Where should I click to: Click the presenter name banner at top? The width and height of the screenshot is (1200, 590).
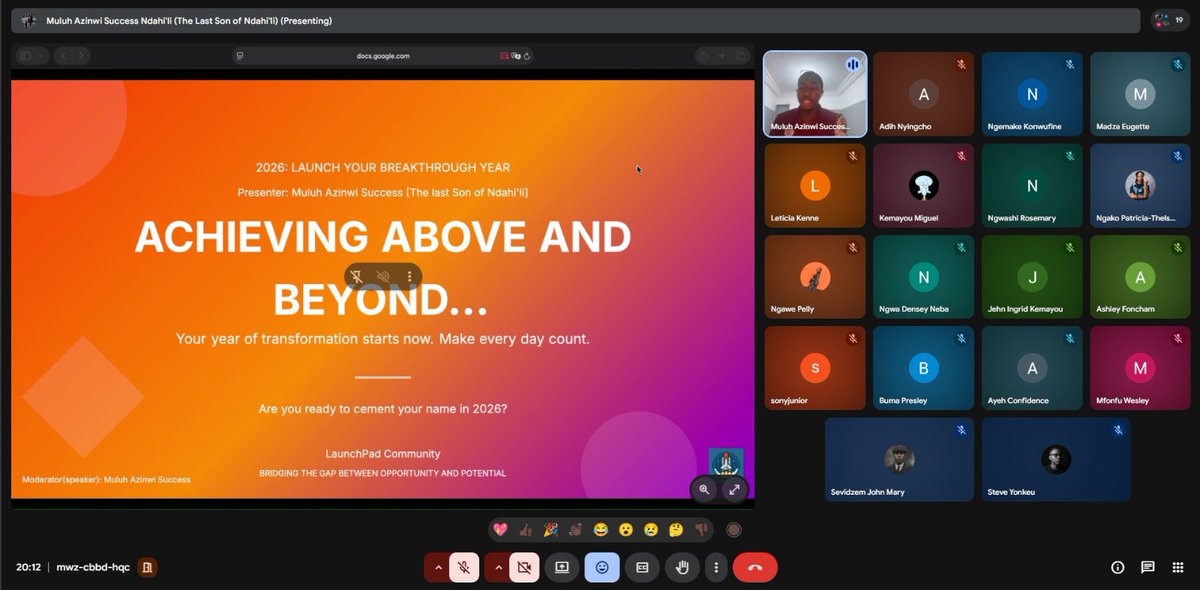pos(576,20)
